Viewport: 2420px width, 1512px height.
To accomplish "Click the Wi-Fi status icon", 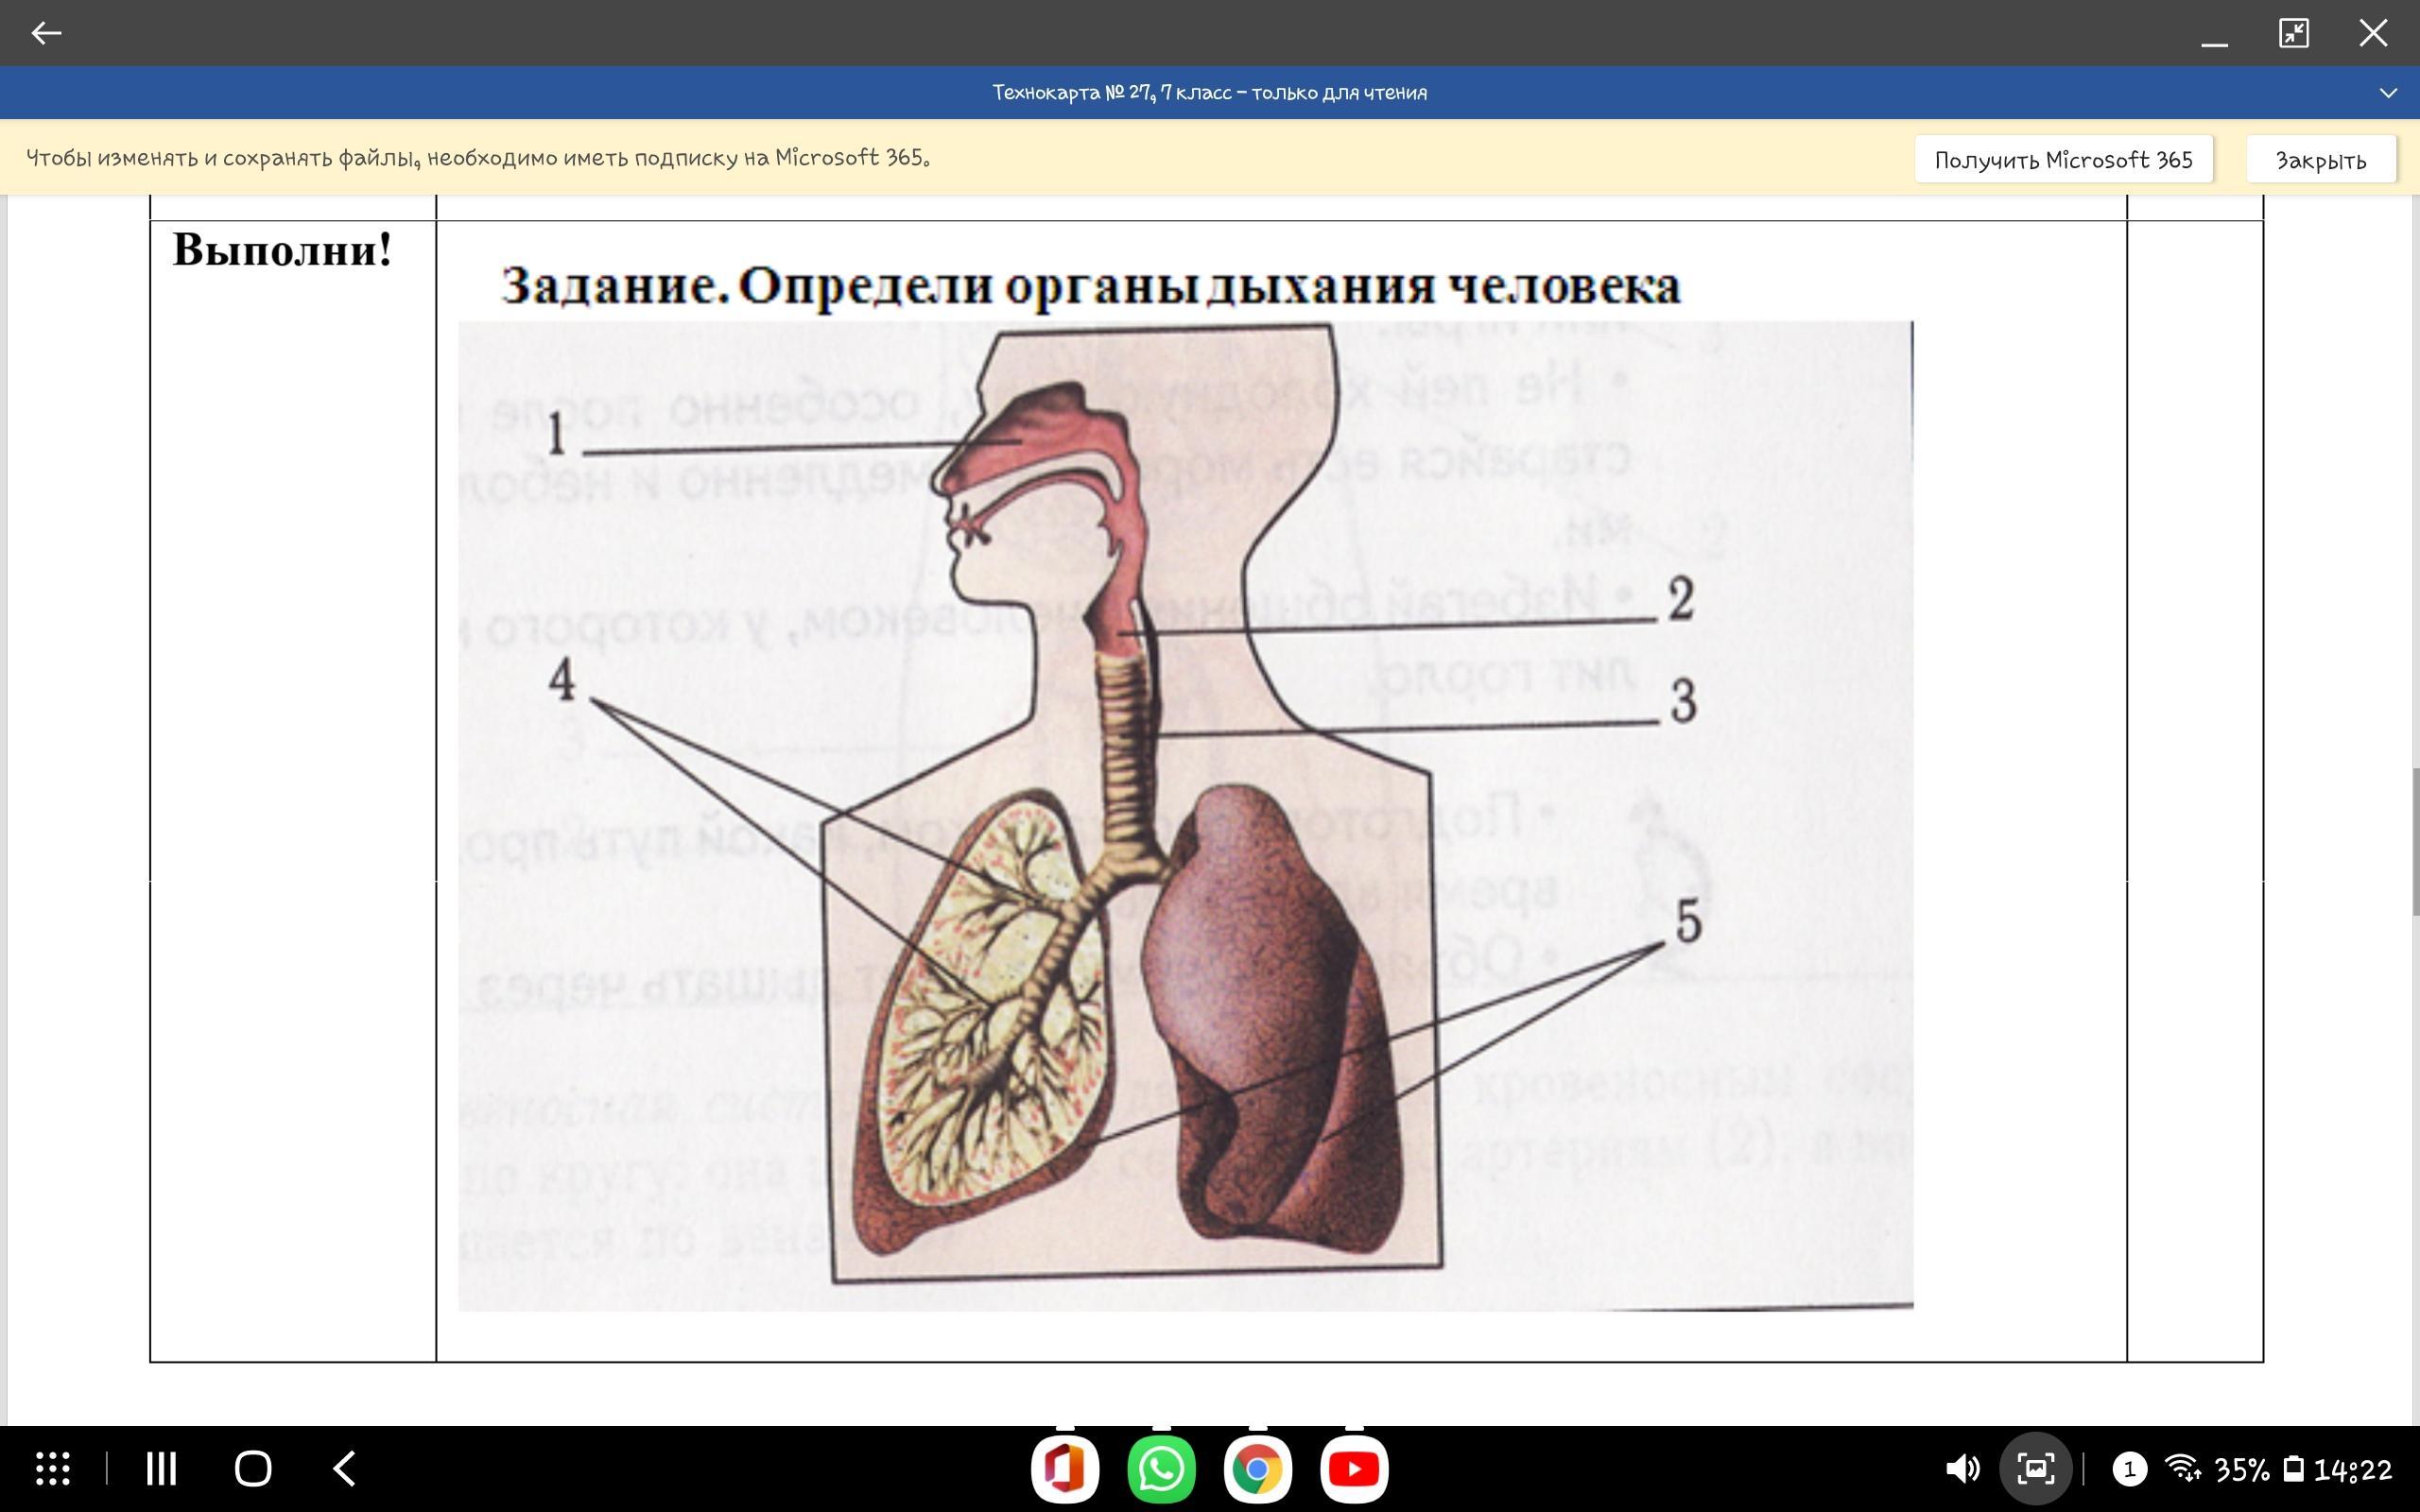I will point(2182,1468).
